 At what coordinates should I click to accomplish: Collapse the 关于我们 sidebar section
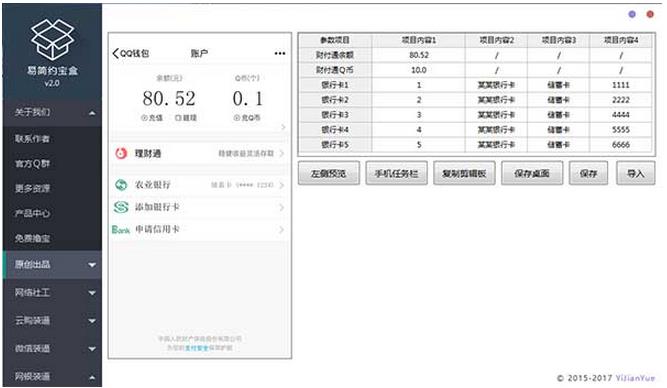pyautogui.click(x=52, y=112)
